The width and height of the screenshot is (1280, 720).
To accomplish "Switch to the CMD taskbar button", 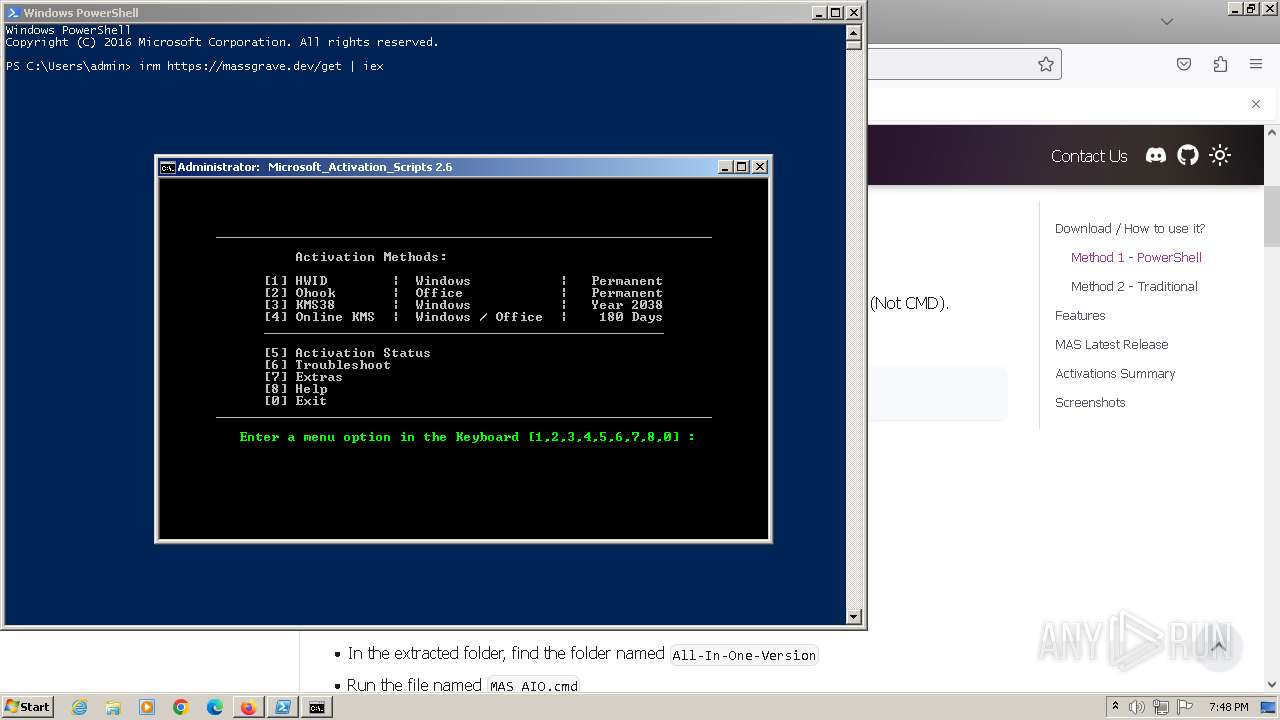I will pos(317,707).
